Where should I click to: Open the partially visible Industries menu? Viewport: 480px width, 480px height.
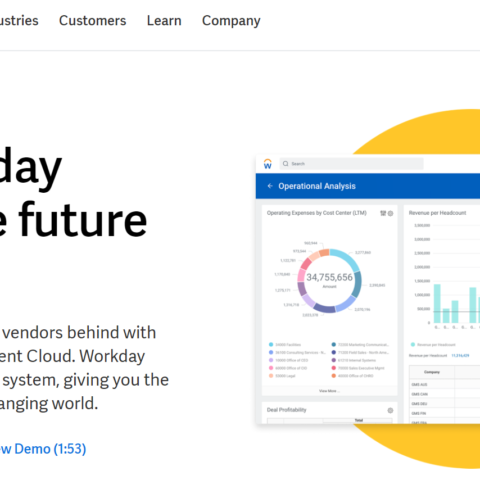(x=19, y=21)
